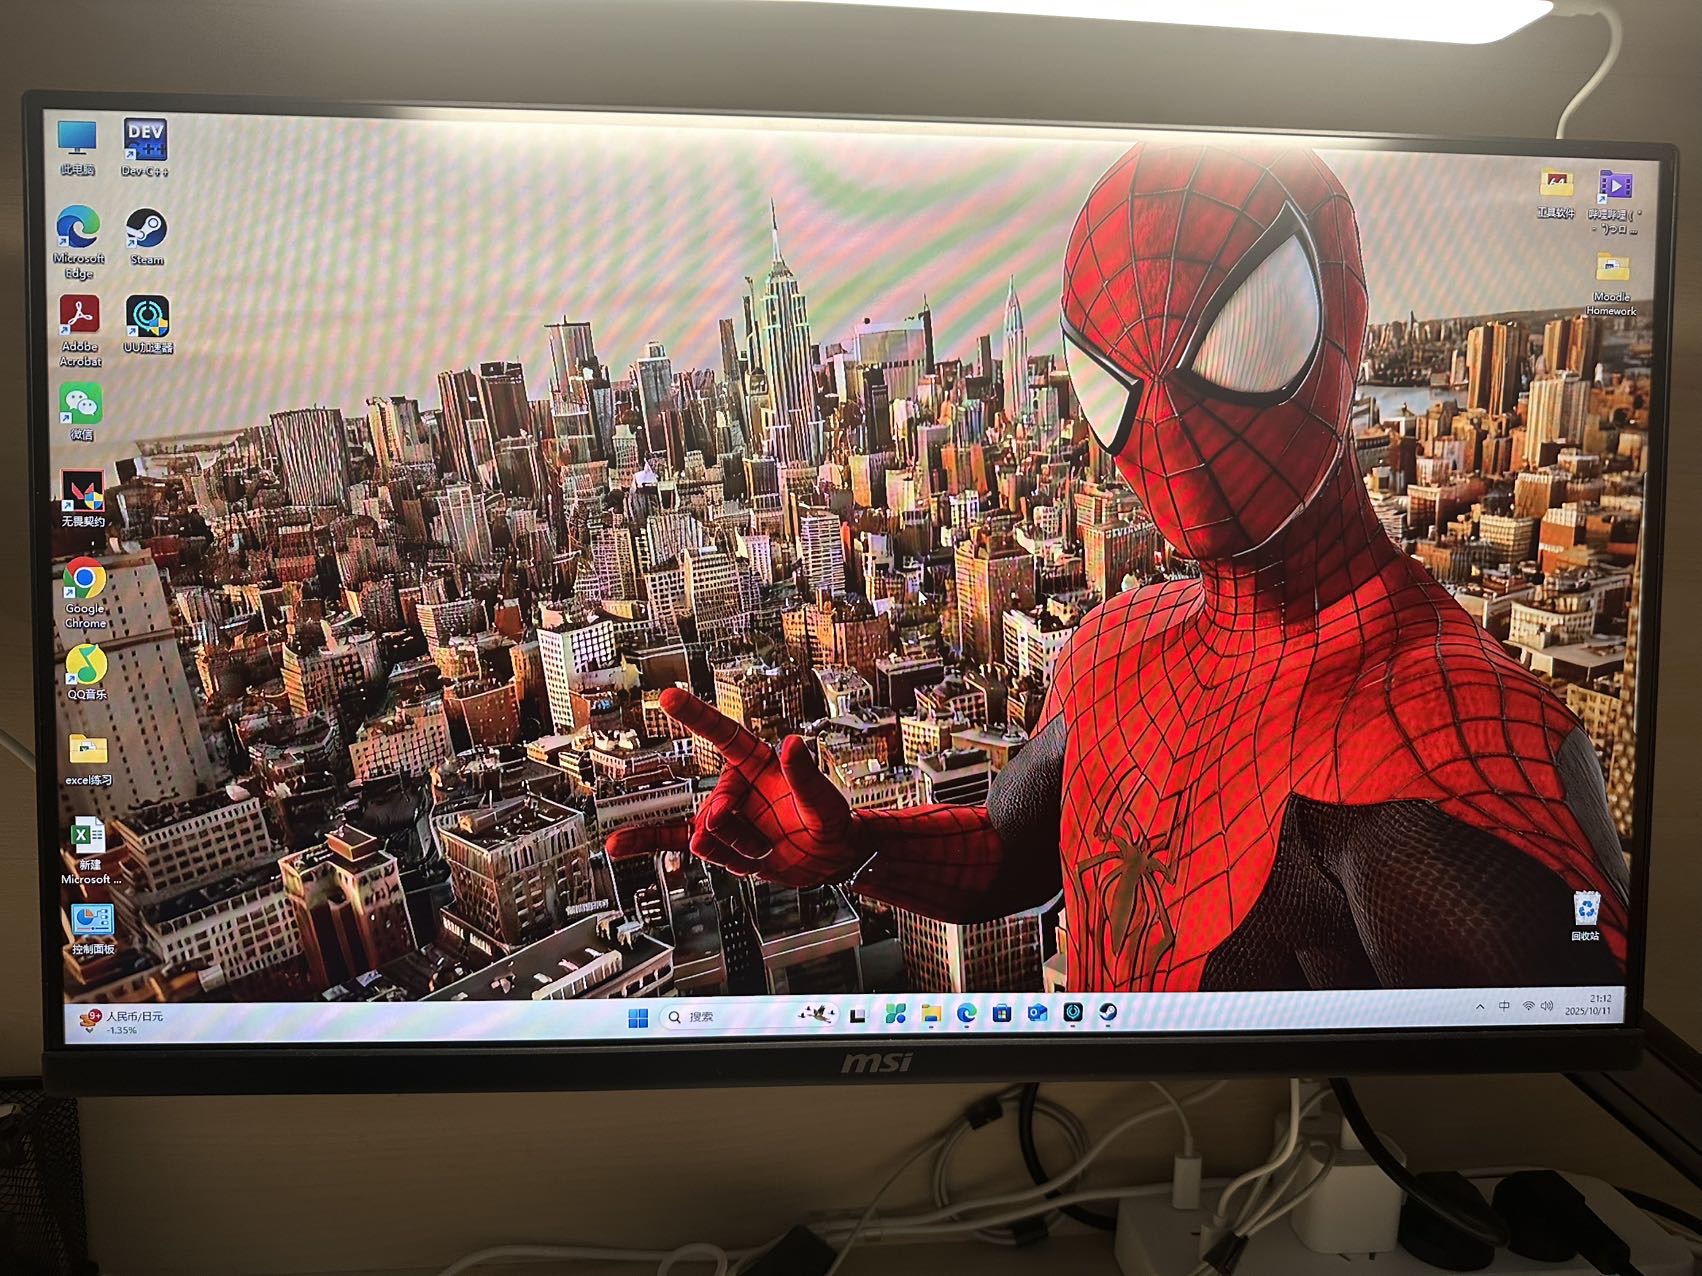This screenshot has width=1702, height=1276.
Task: Toggle the 中 input method indicator
Action: click(1504, 1007)
